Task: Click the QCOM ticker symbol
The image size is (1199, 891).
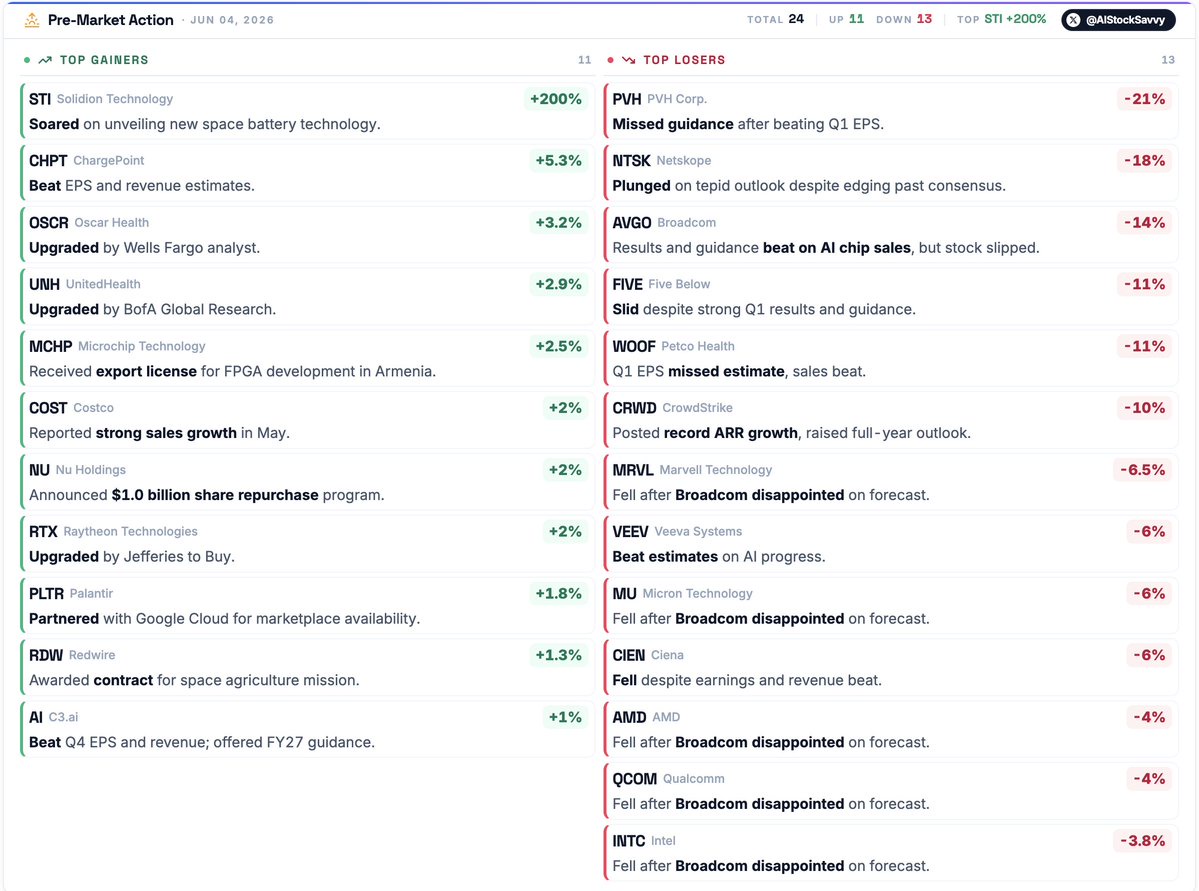Action: point(635,779)
